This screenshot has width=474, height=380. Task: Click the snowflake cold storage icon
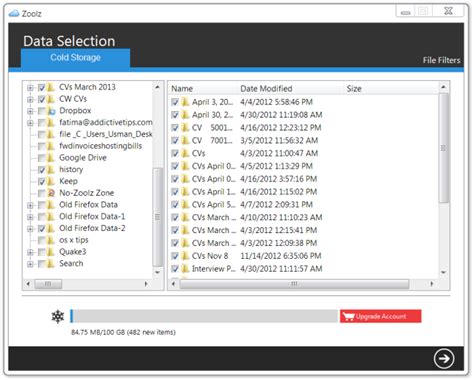[58, 316]
